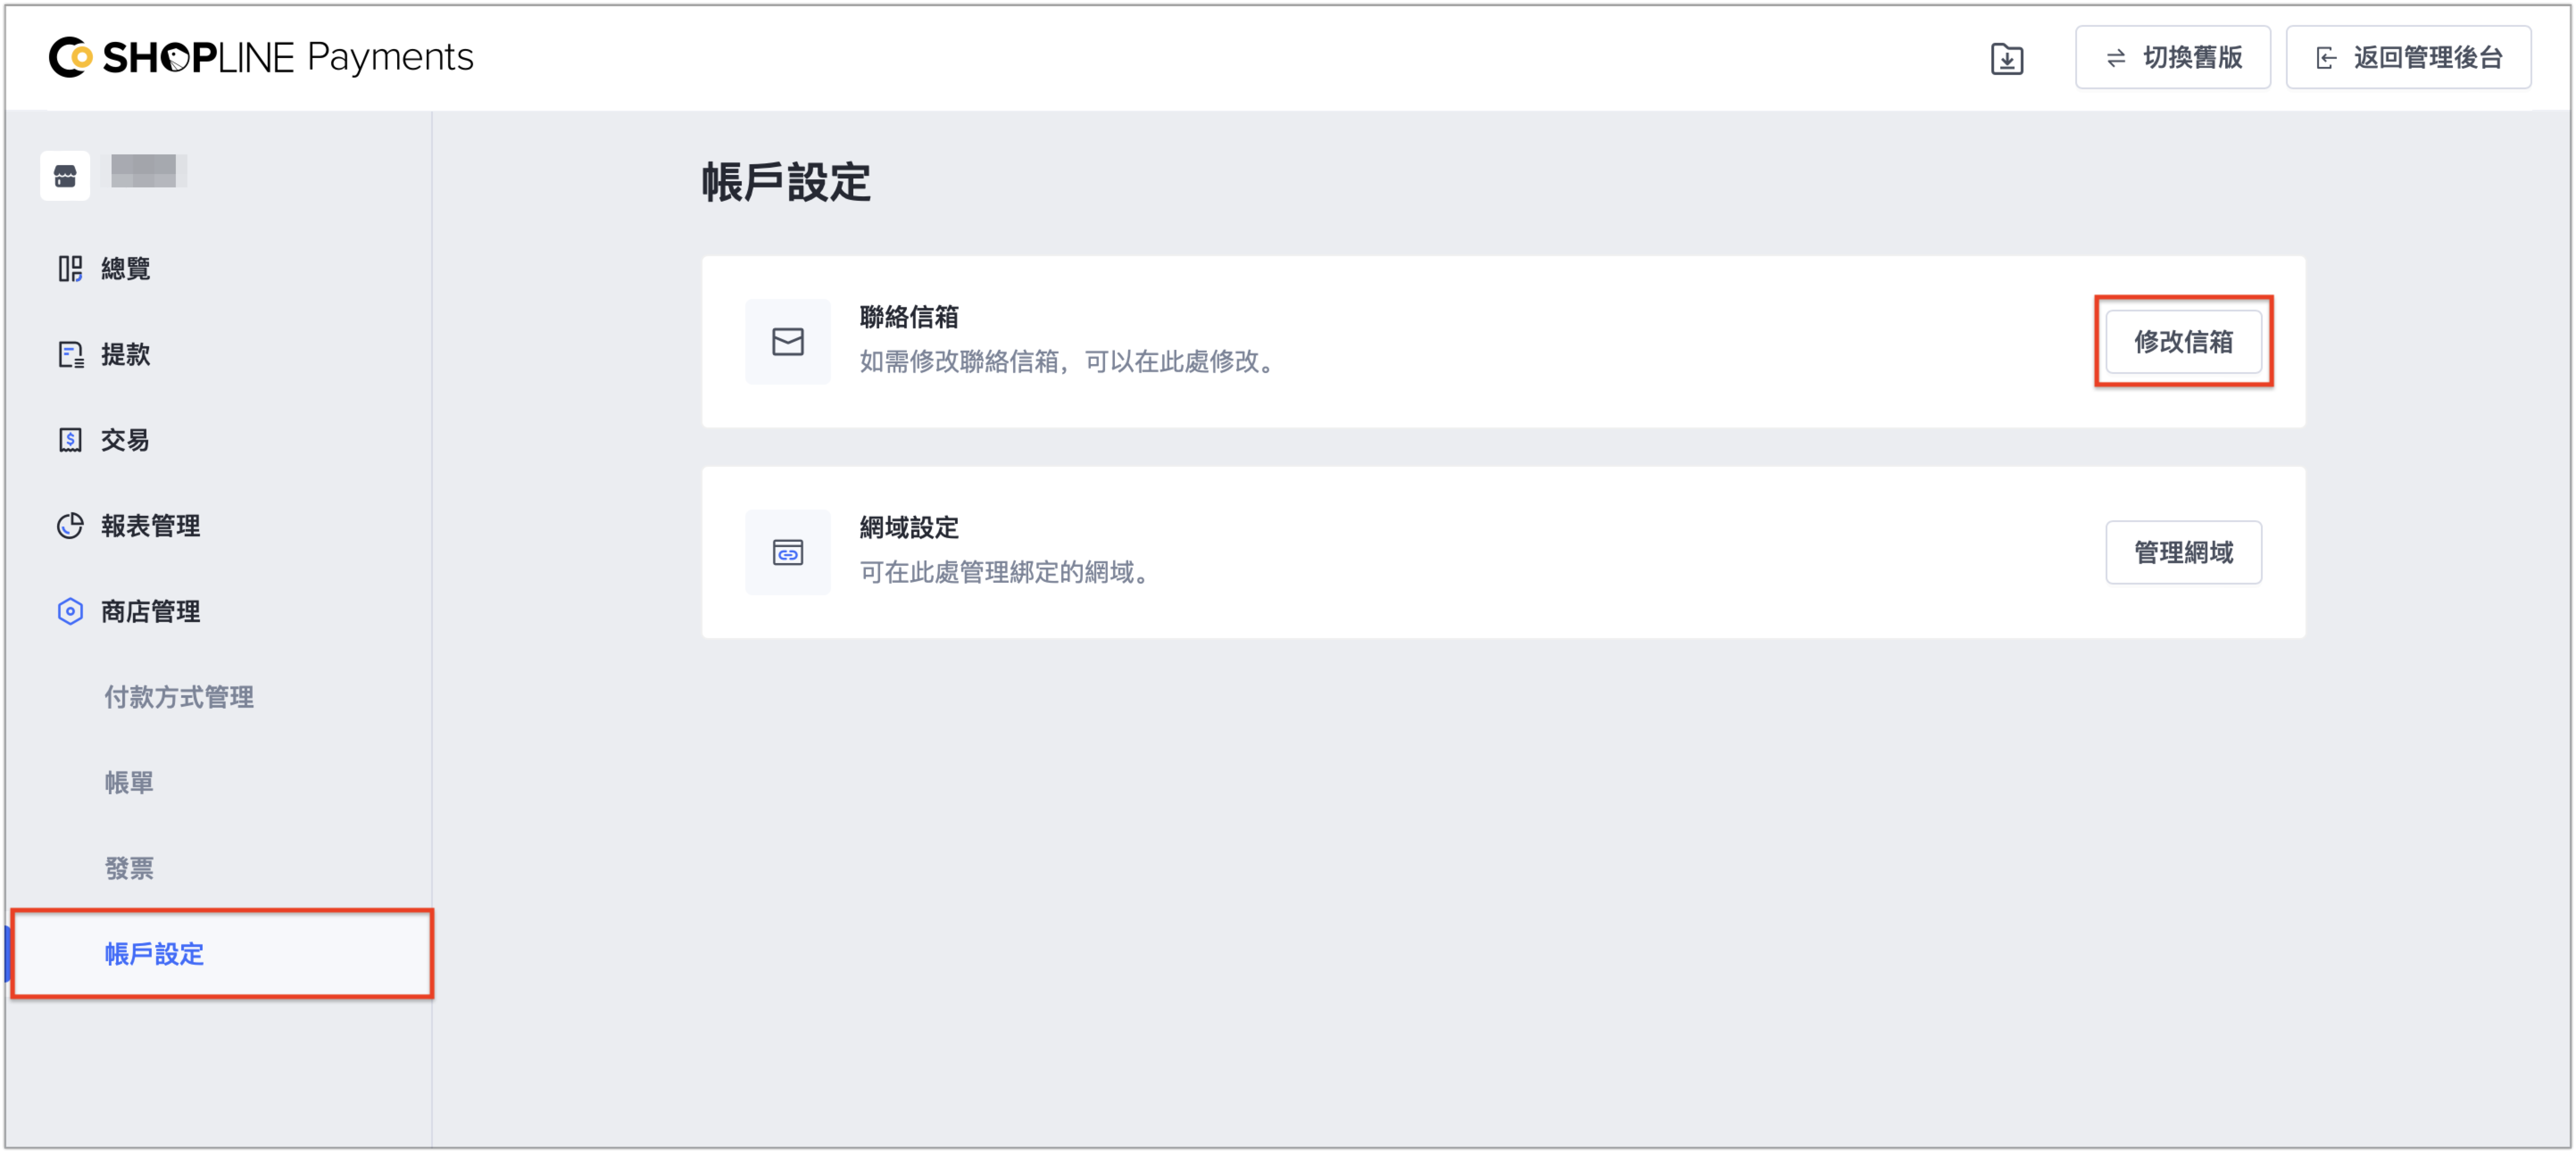Click the 切換舊版 button
This screenshot has width=2576, height=1153.
point(2172,58)
